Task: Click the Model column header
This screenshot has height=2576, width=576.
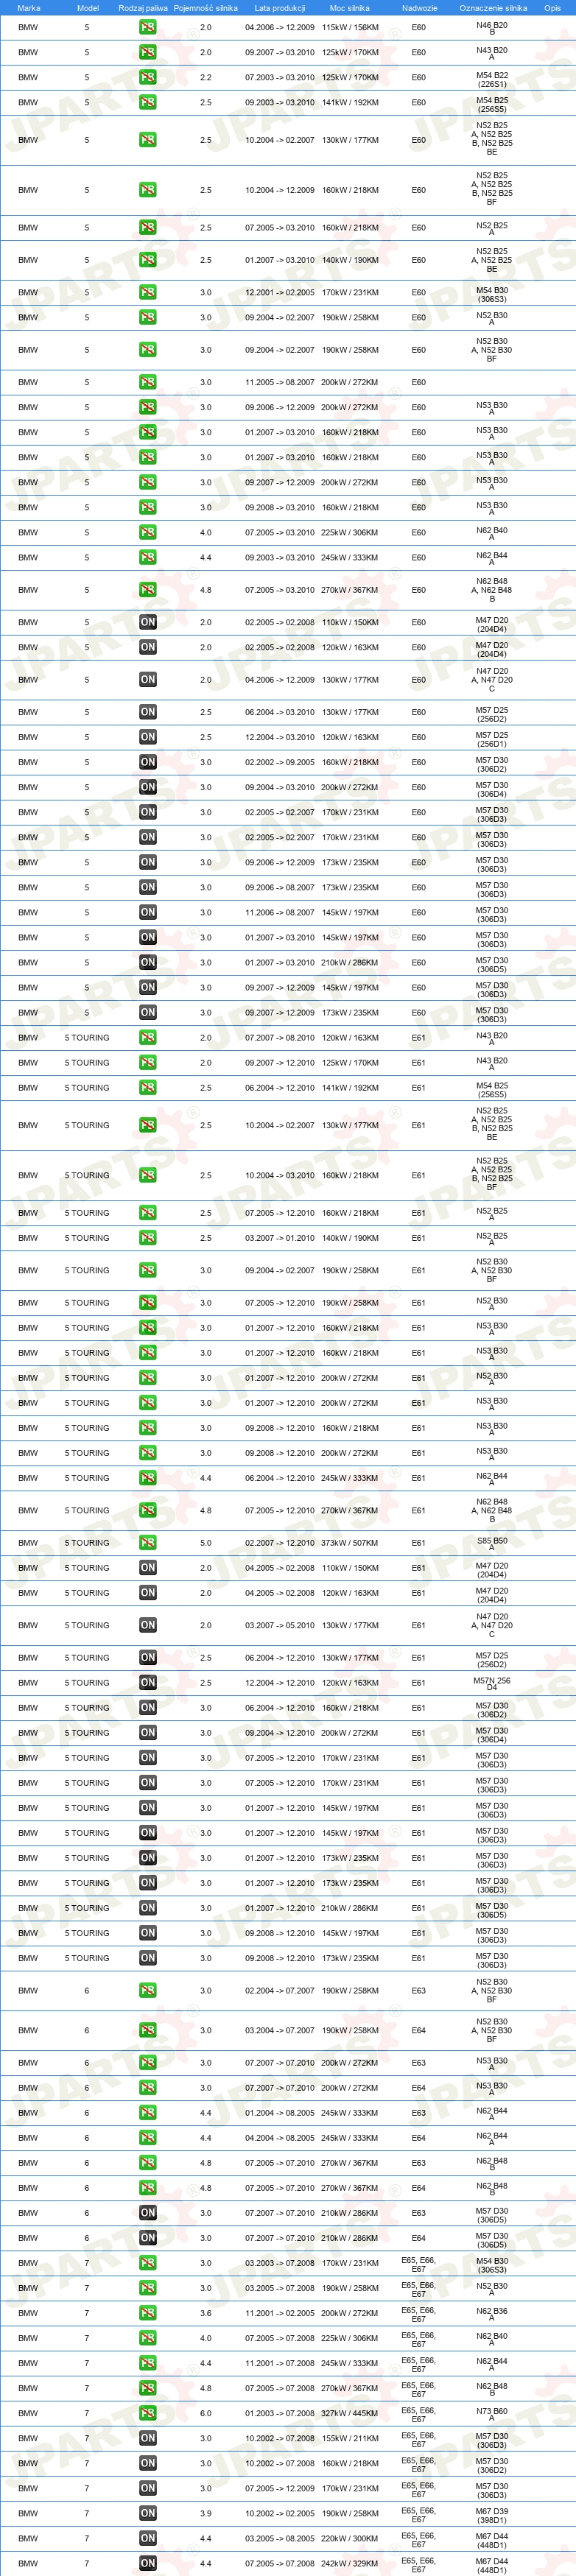Action: 88,8
